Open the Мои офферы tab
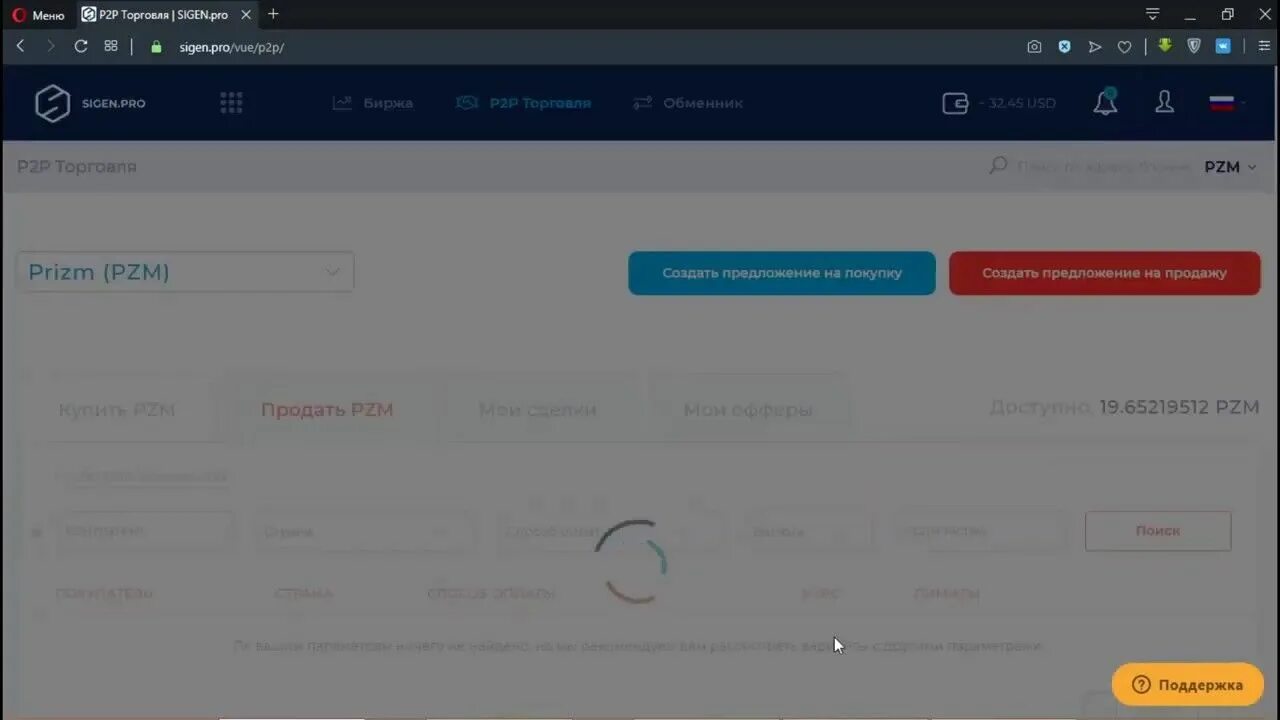The image size is (1280, 720). 748,410
